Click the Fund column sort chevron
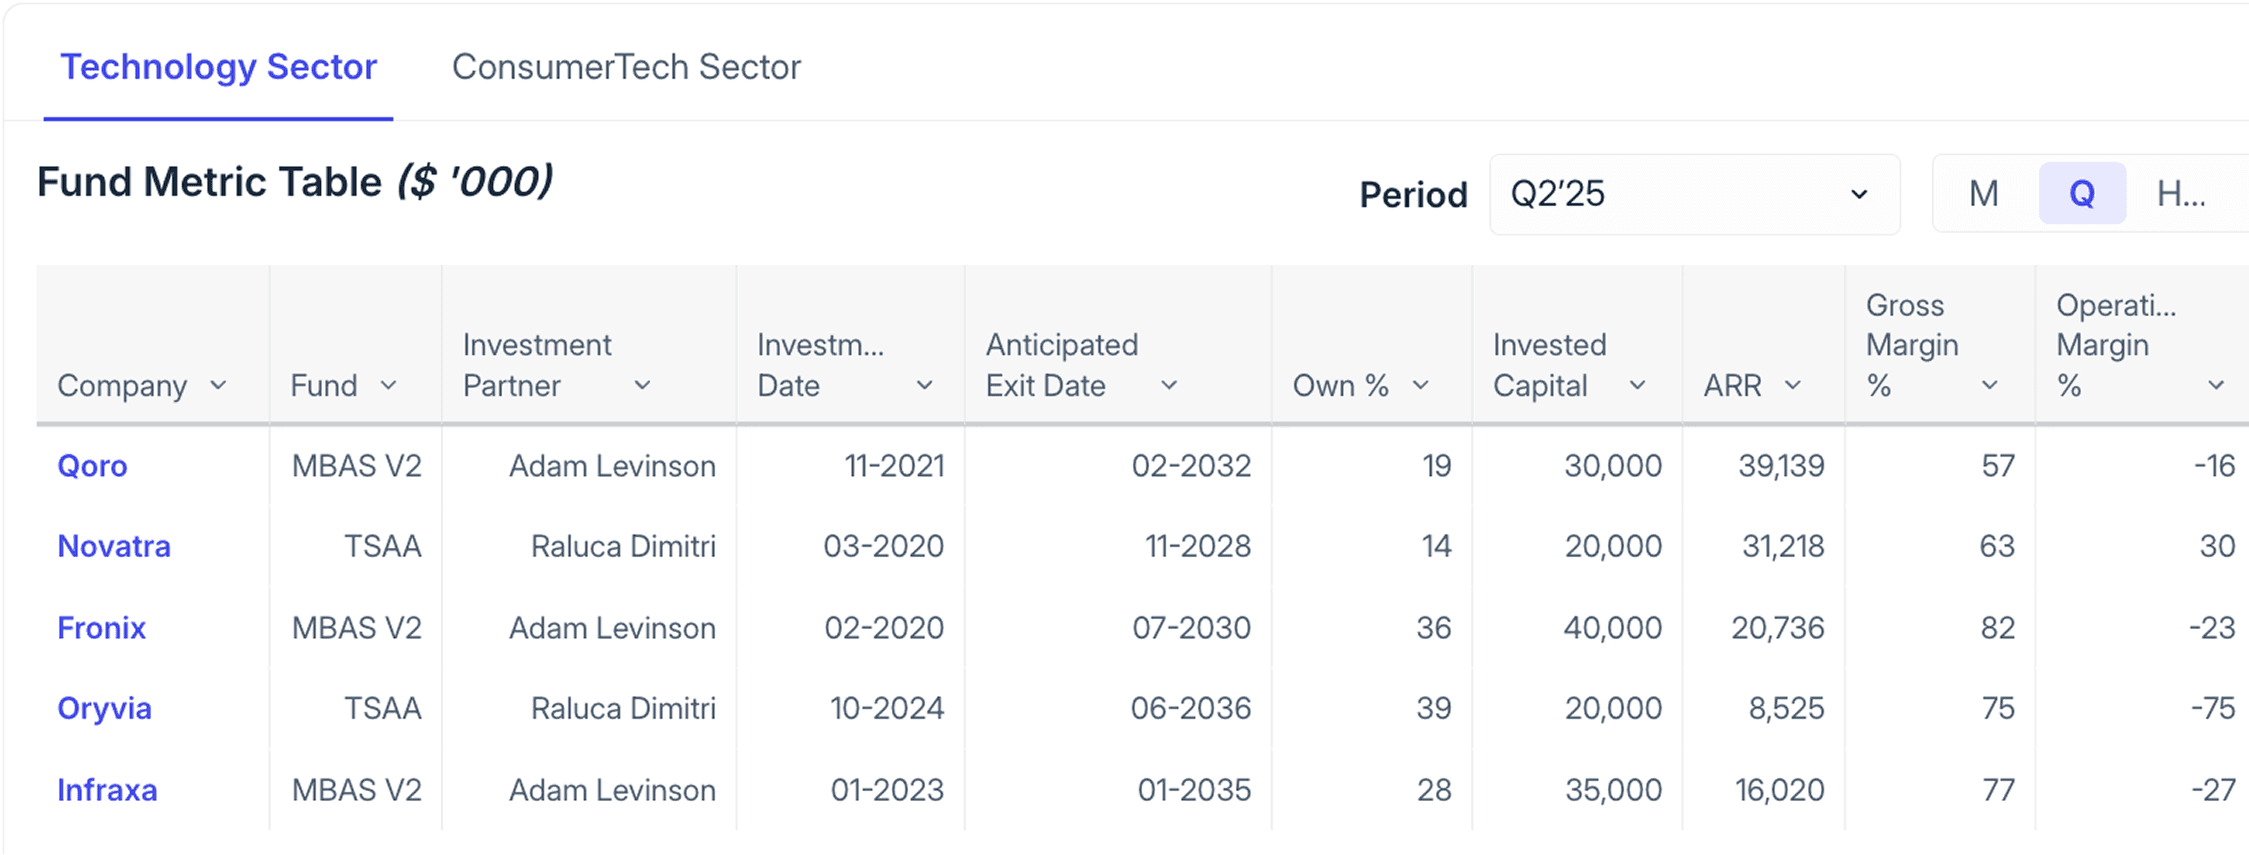The height and width of the screenshot is (855, 2249). [389, 385]
